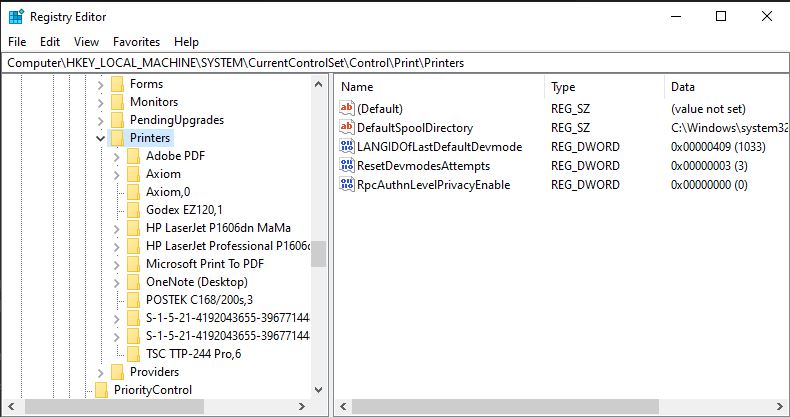Click the Registry Editor app icon in title bar
This screenshot has height=417, width=790.
click(x=16, y=17)
